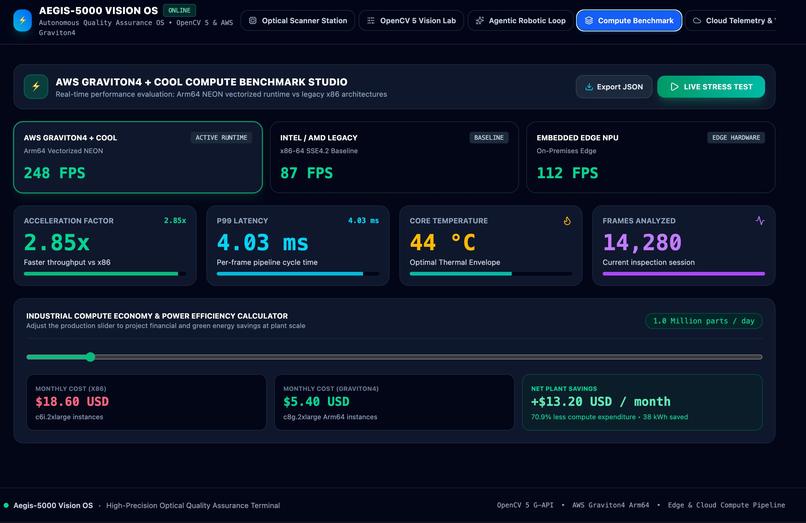Viewport: 806px width, 523px height.
Task: Select the Embedded Edge NPU card
Action: point(651,157)
